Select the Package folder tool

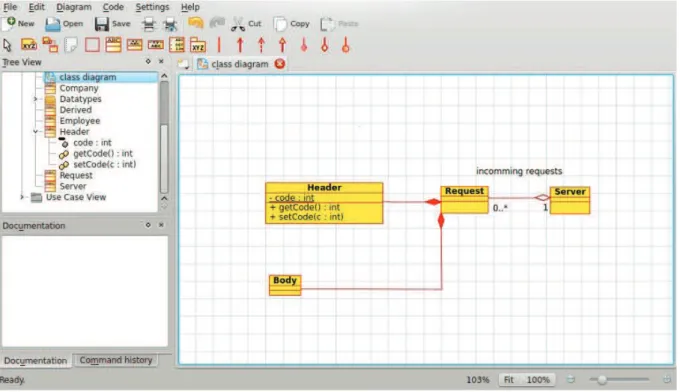(198, 45)
